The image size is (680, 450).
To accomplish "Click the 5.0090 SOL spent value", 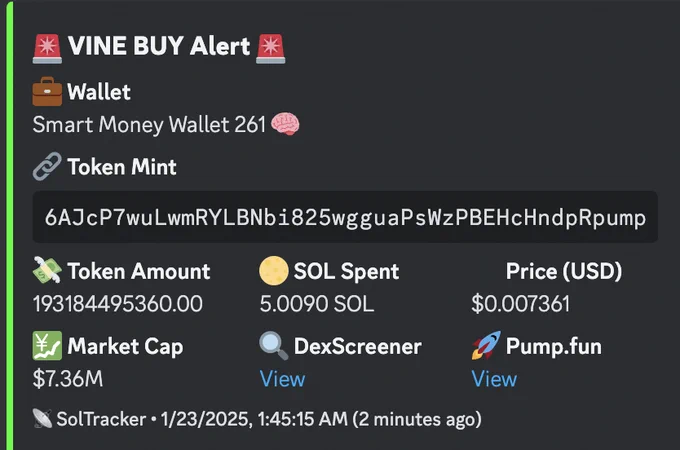I will [x=317, y=304].
